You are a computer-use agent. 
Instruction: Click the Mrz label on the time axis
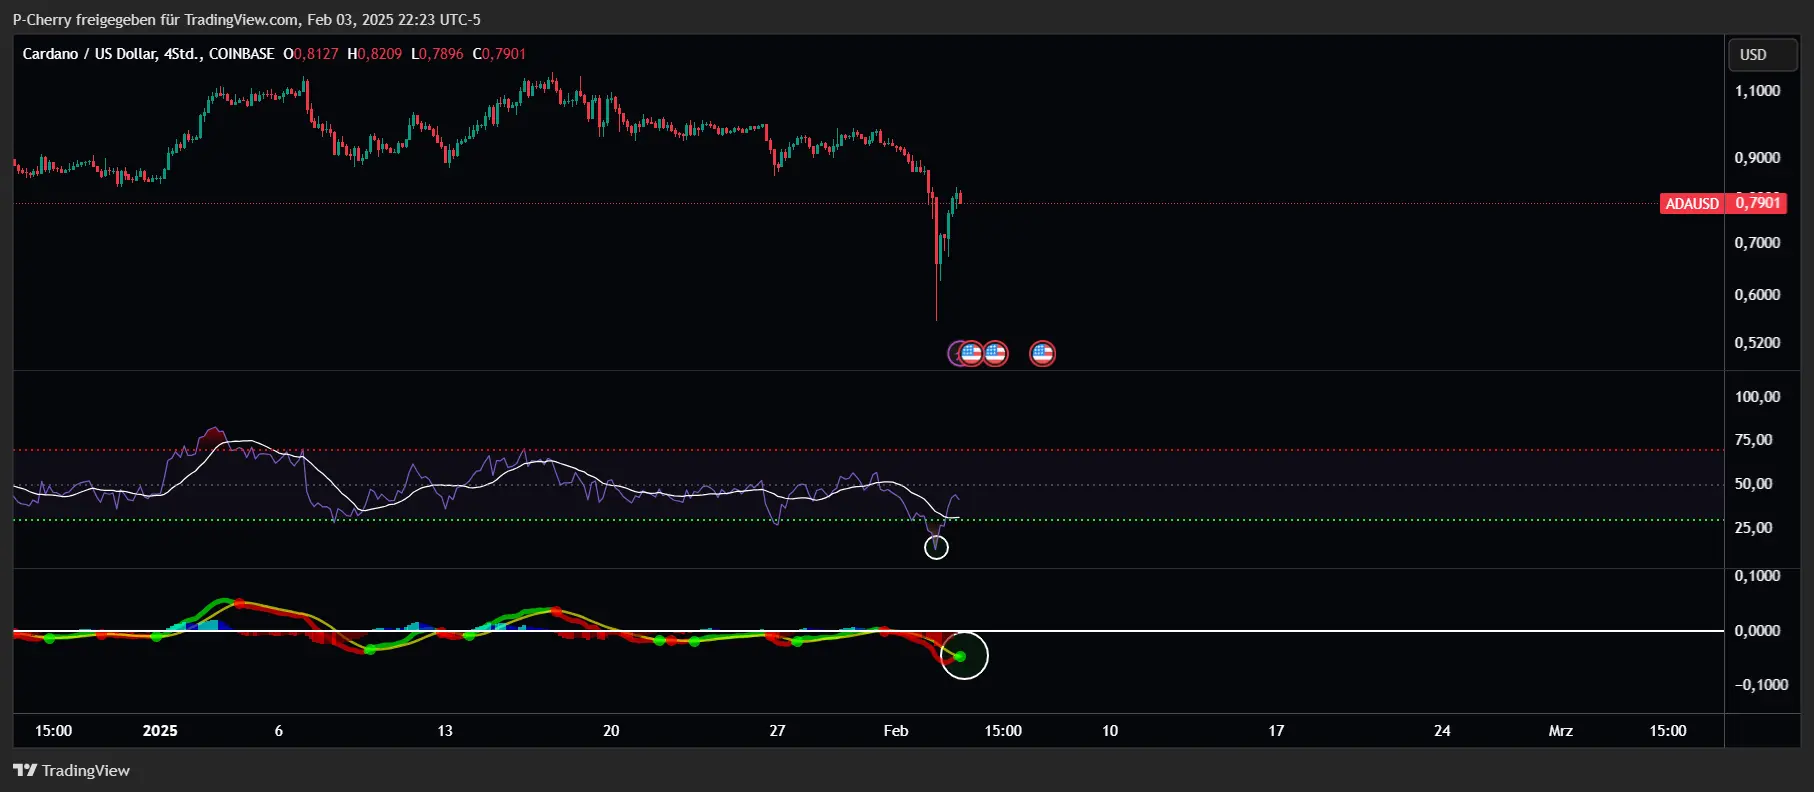1560,731
